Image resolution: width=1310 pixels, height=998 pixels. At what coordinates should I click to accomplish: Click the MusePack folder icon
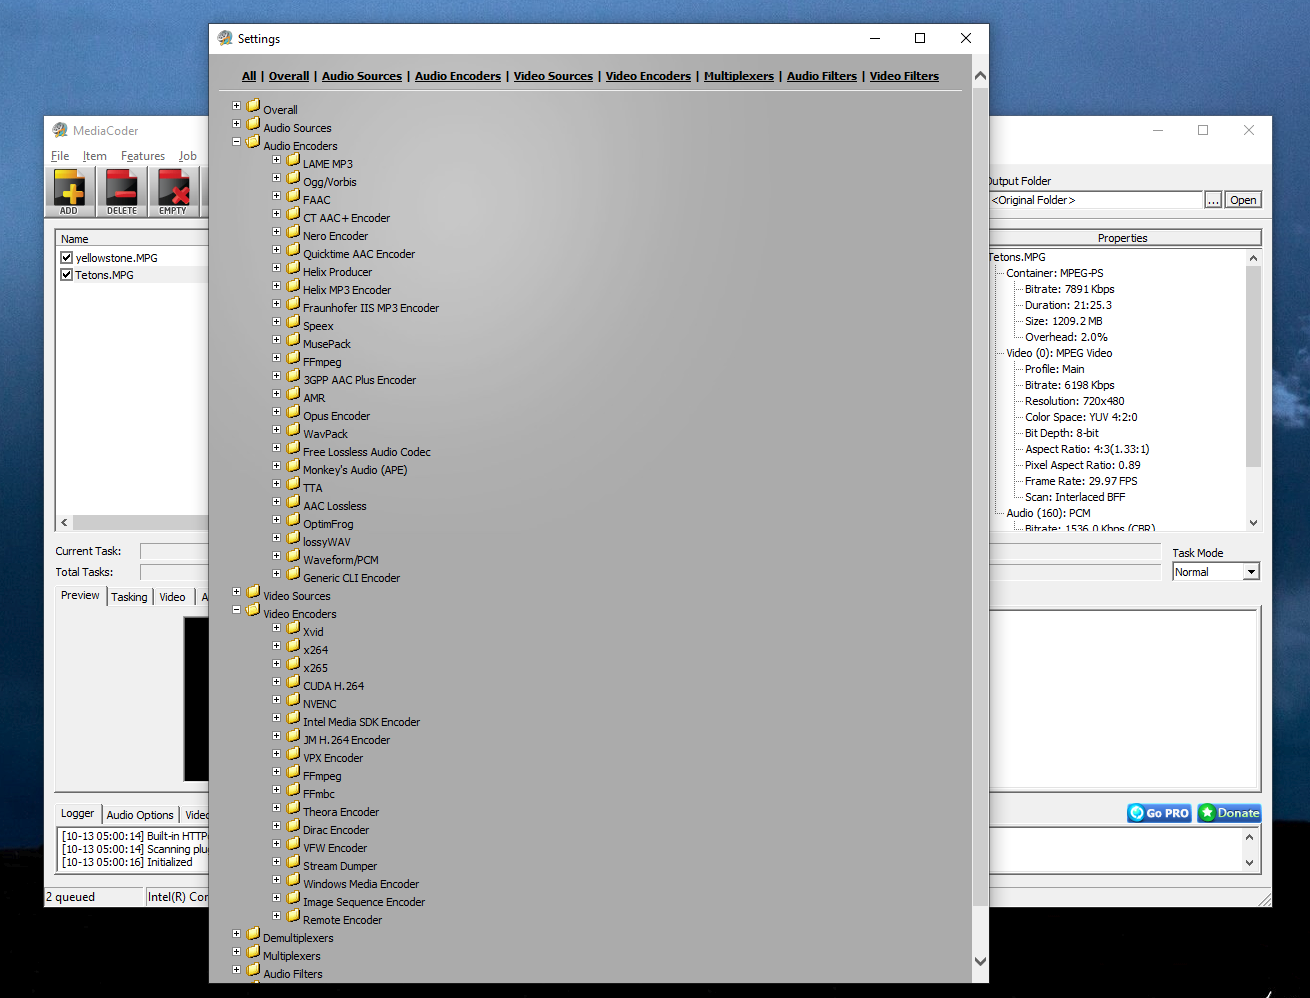[293, 340]
